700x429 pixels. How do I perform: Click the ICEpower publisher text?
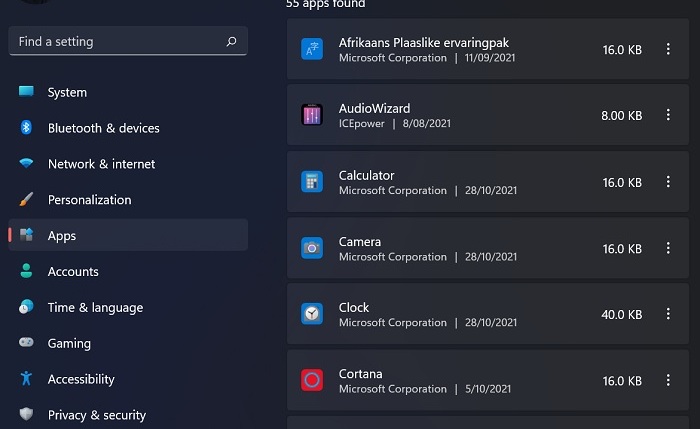(362, 124)
